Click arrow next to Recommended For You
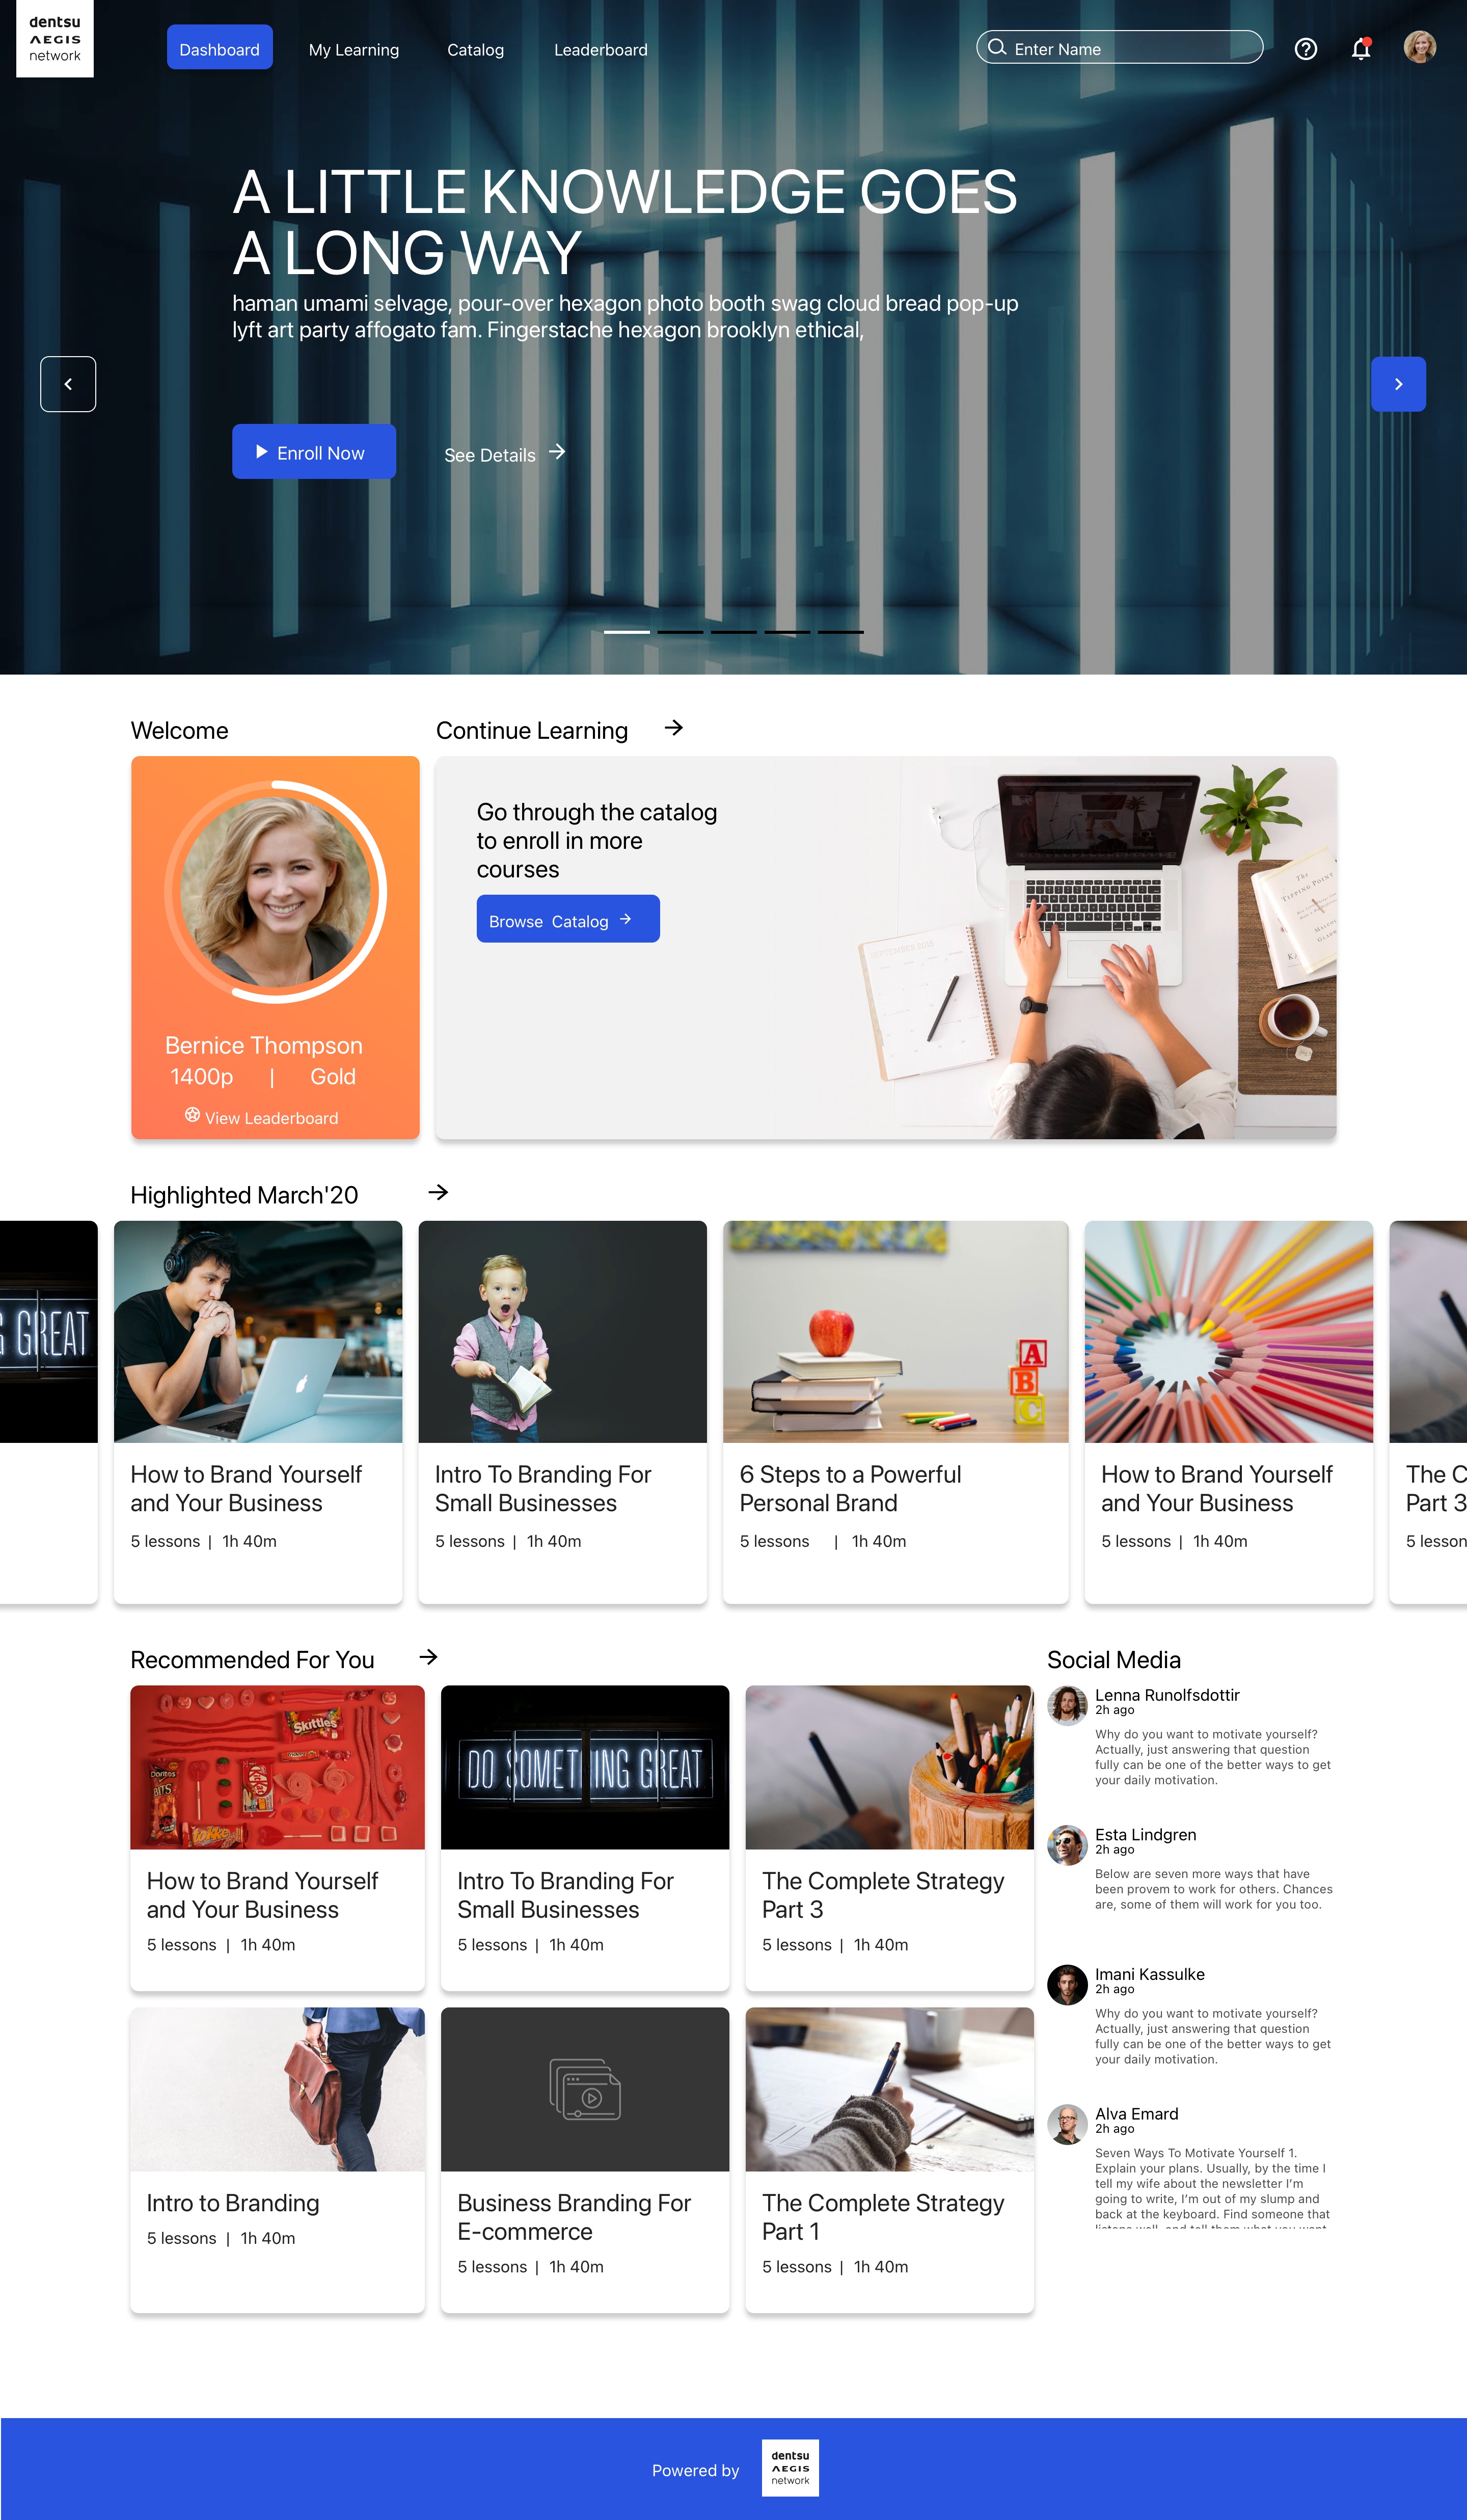The image size is (1467, 2520). [428, 1657]
